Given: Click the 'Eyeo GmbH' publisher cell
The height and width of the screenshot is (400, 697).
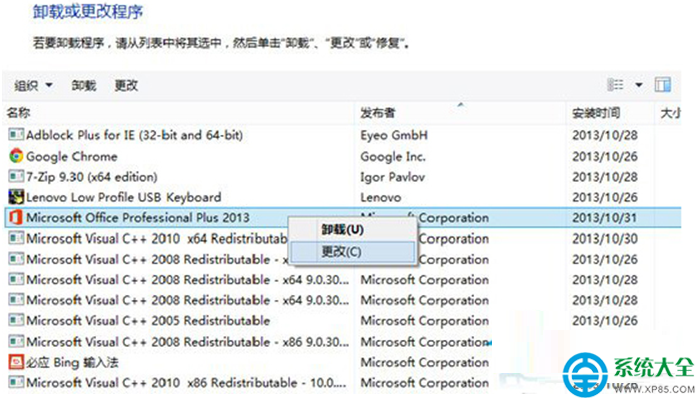Looking at the screenshot, I should [394, 135].
